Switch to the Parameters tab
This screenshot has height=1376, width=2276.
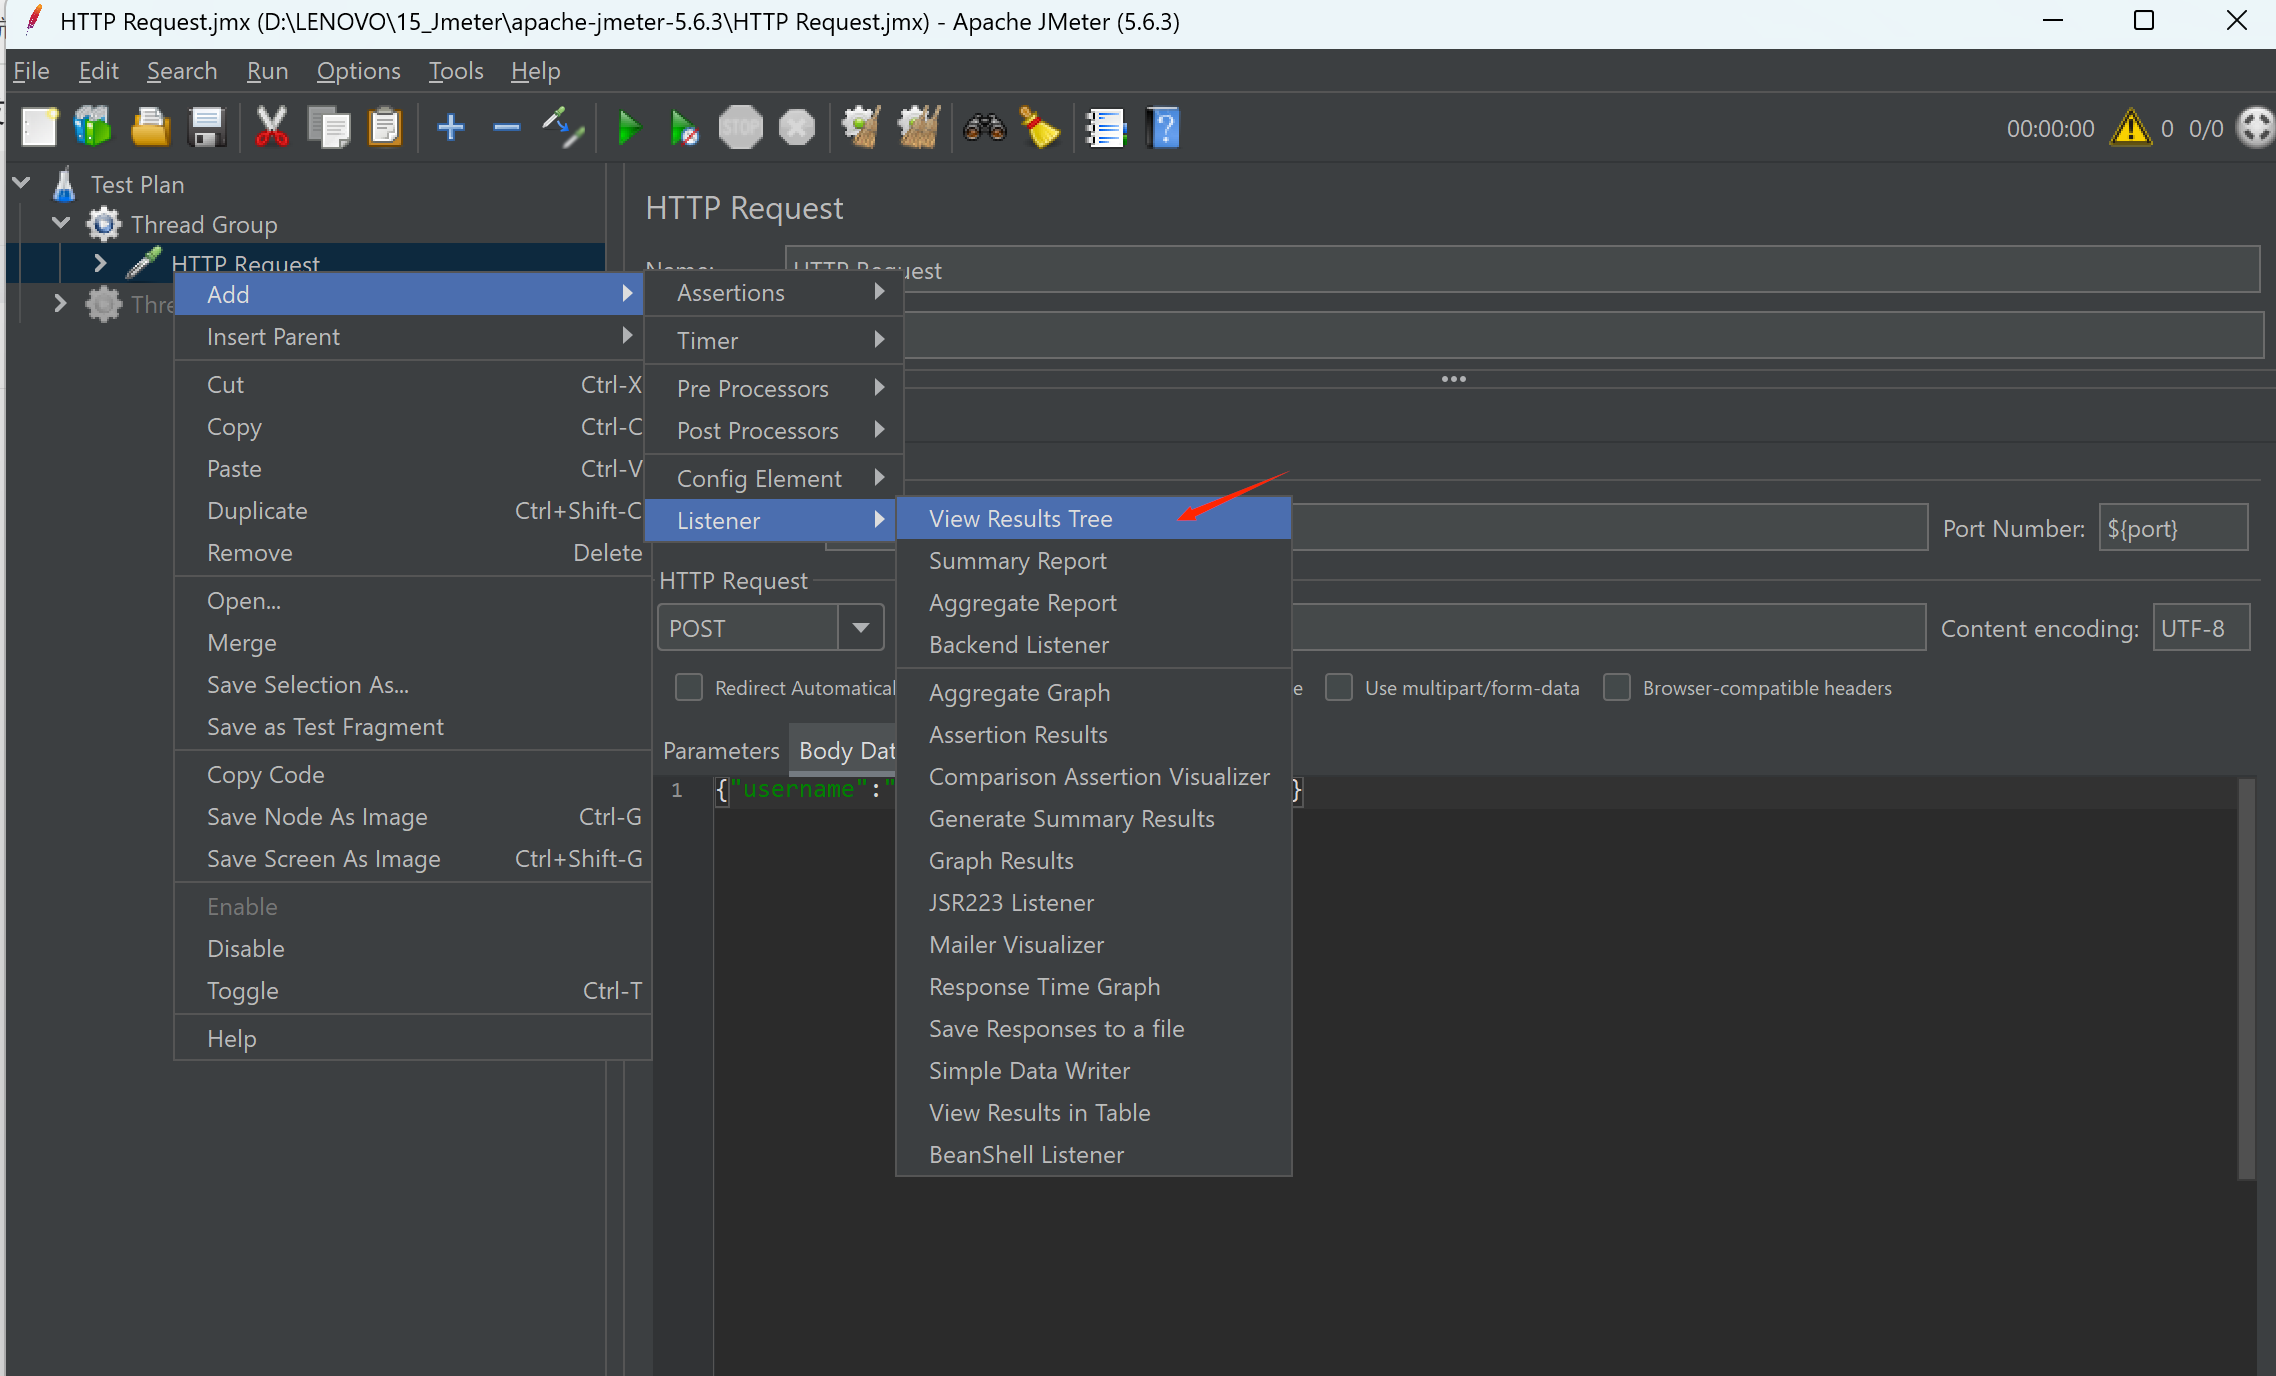(720, 750)
